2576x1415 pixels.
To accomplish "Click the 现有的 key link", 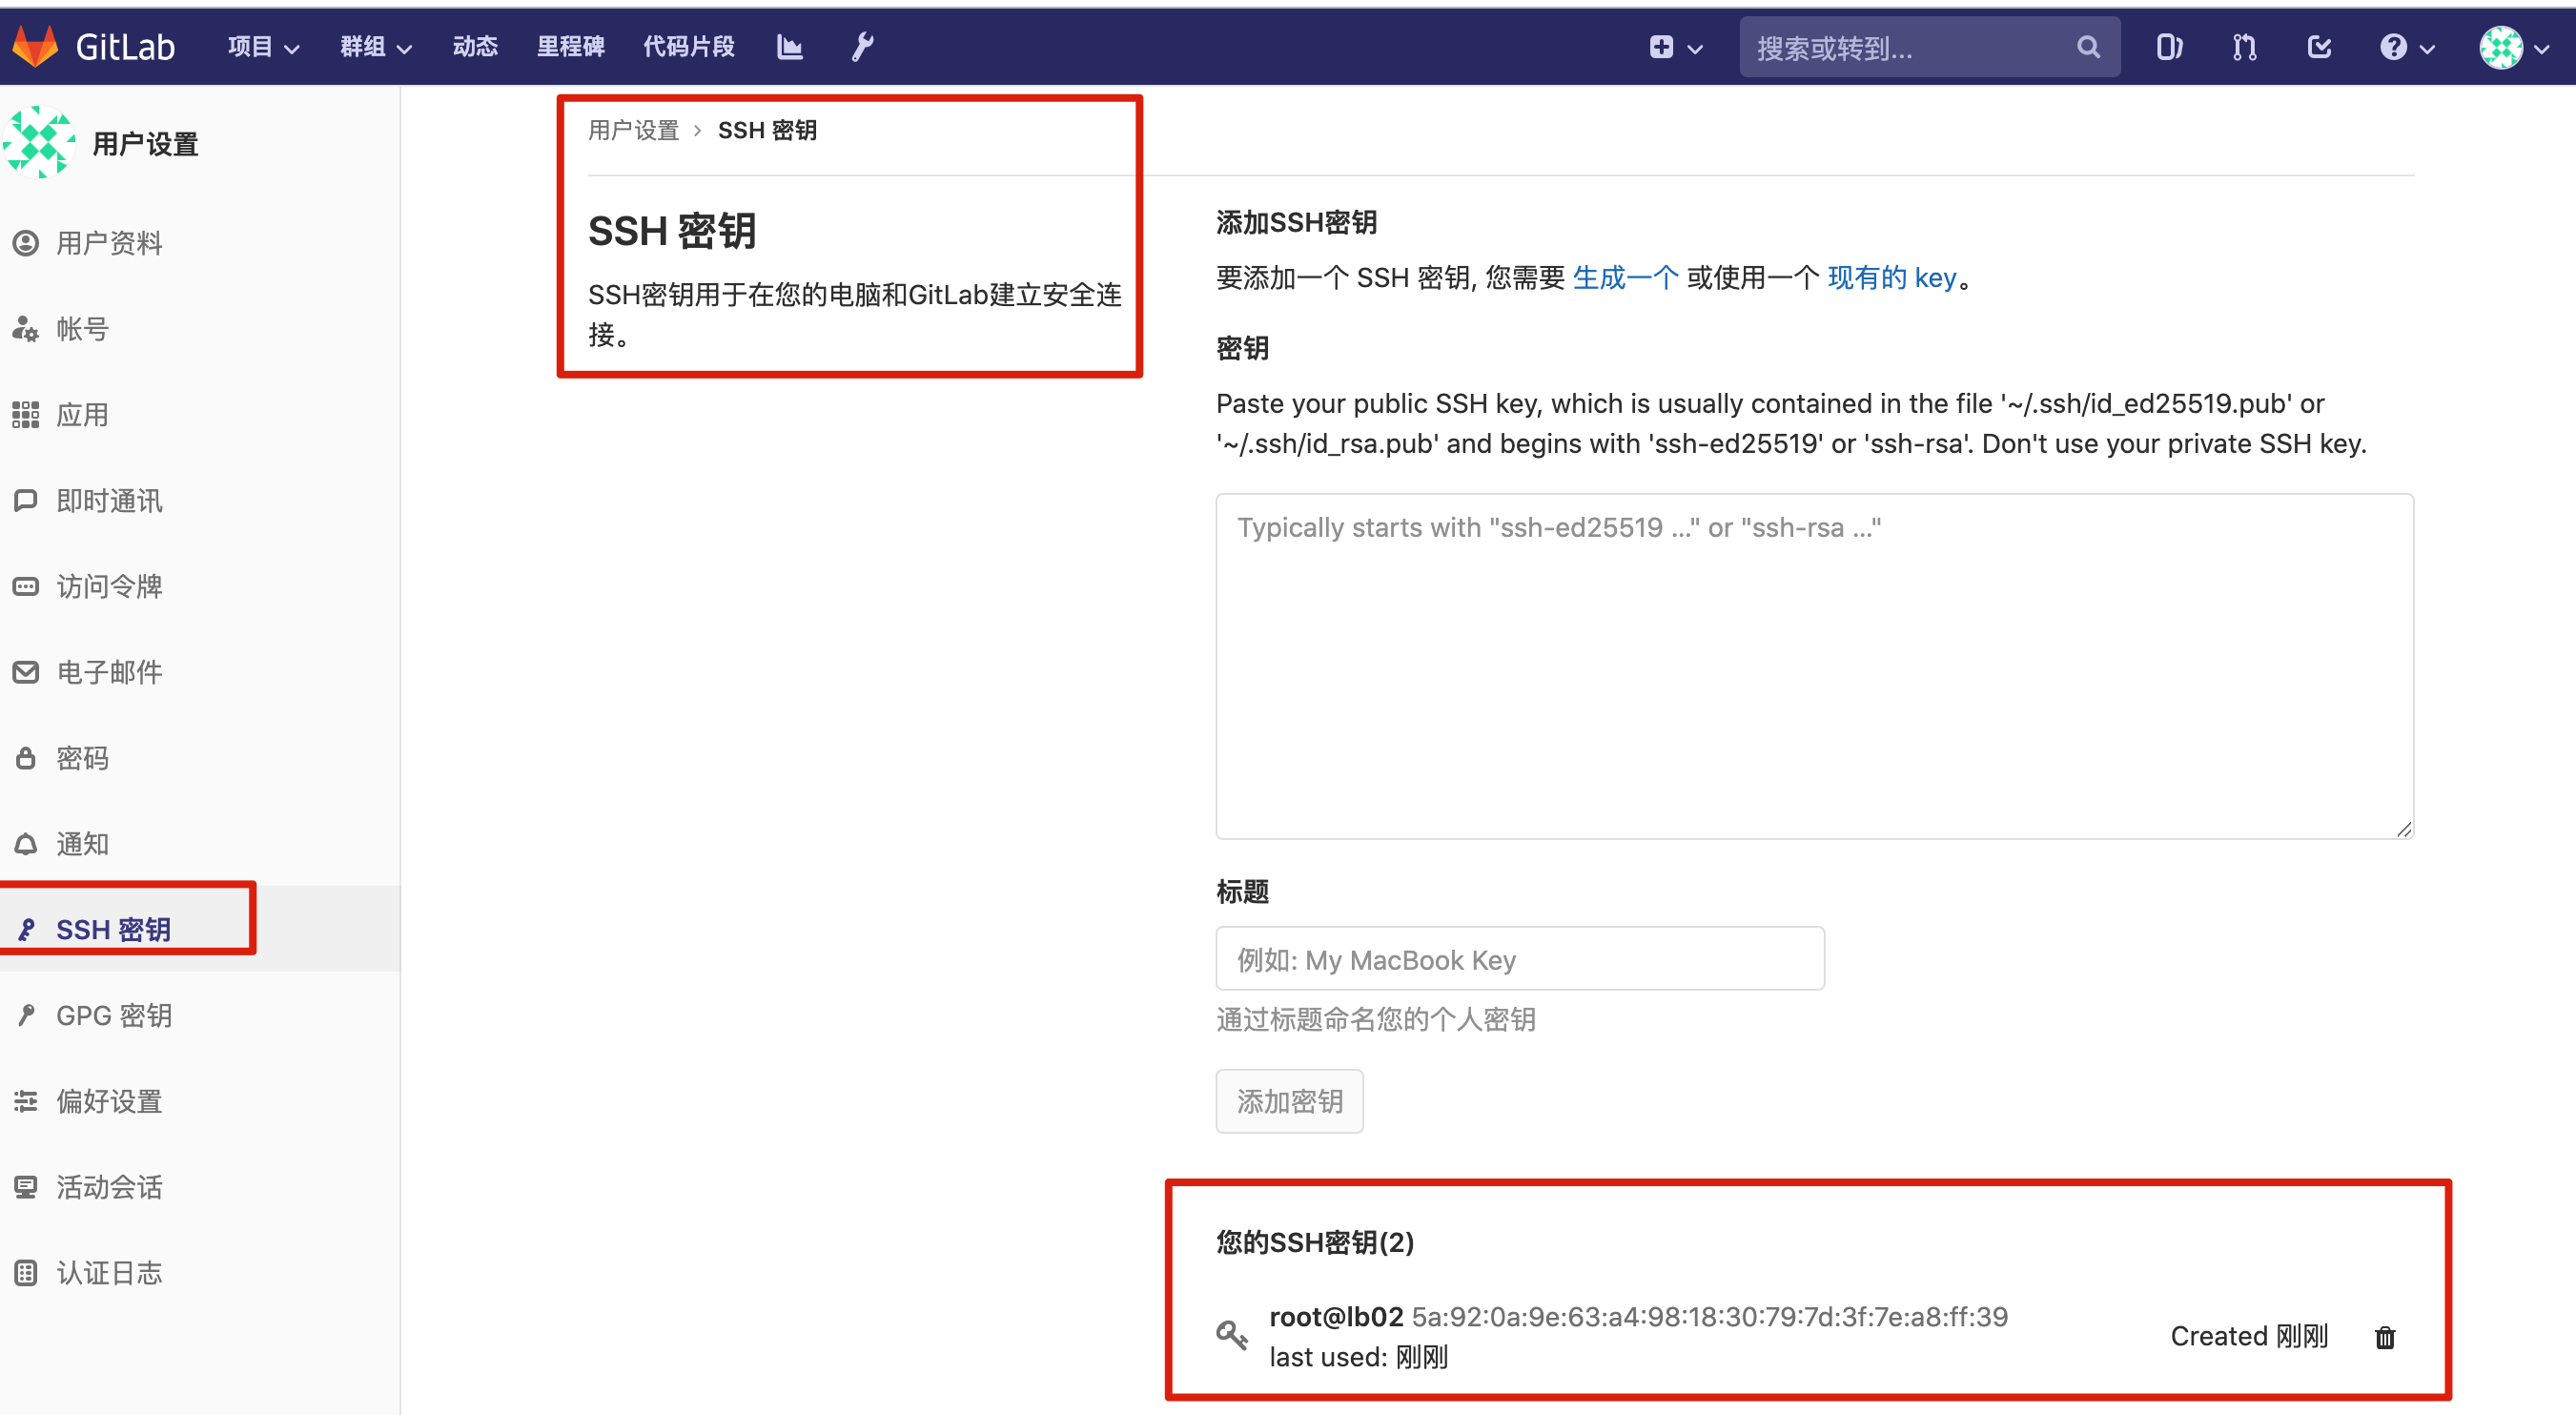I will click(1891, 277).
